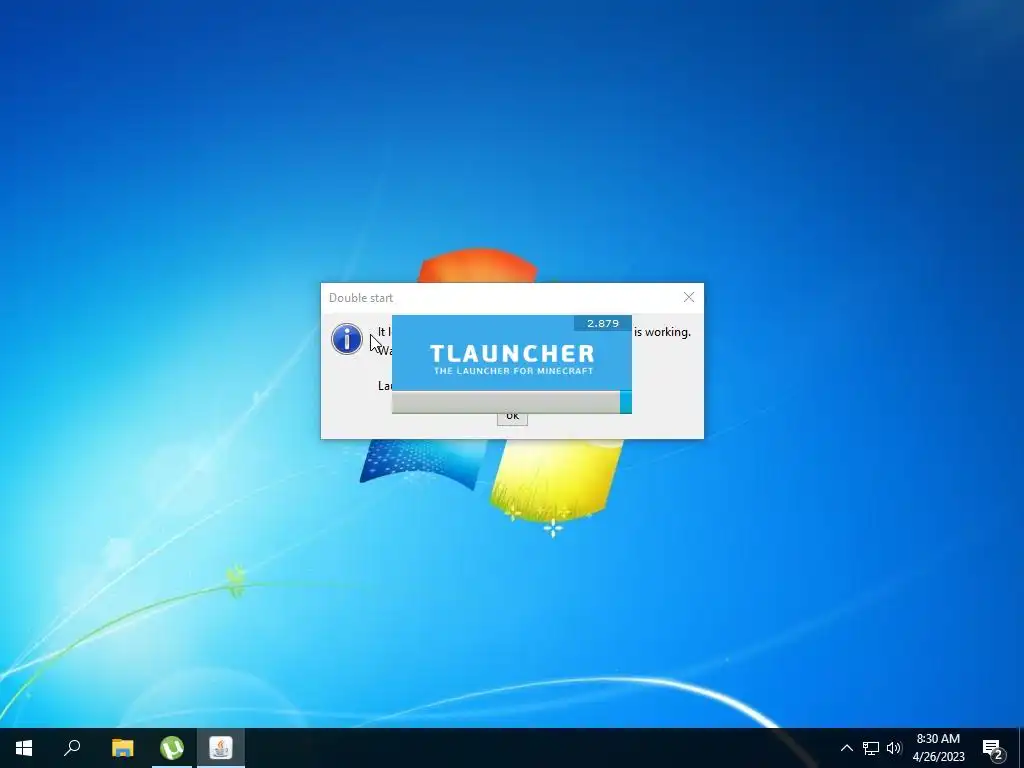Image resolution: width=1024 pixels, height=768 pixels.
Task: Click the TLauncher splash logo
Action: tap(512, 359)
